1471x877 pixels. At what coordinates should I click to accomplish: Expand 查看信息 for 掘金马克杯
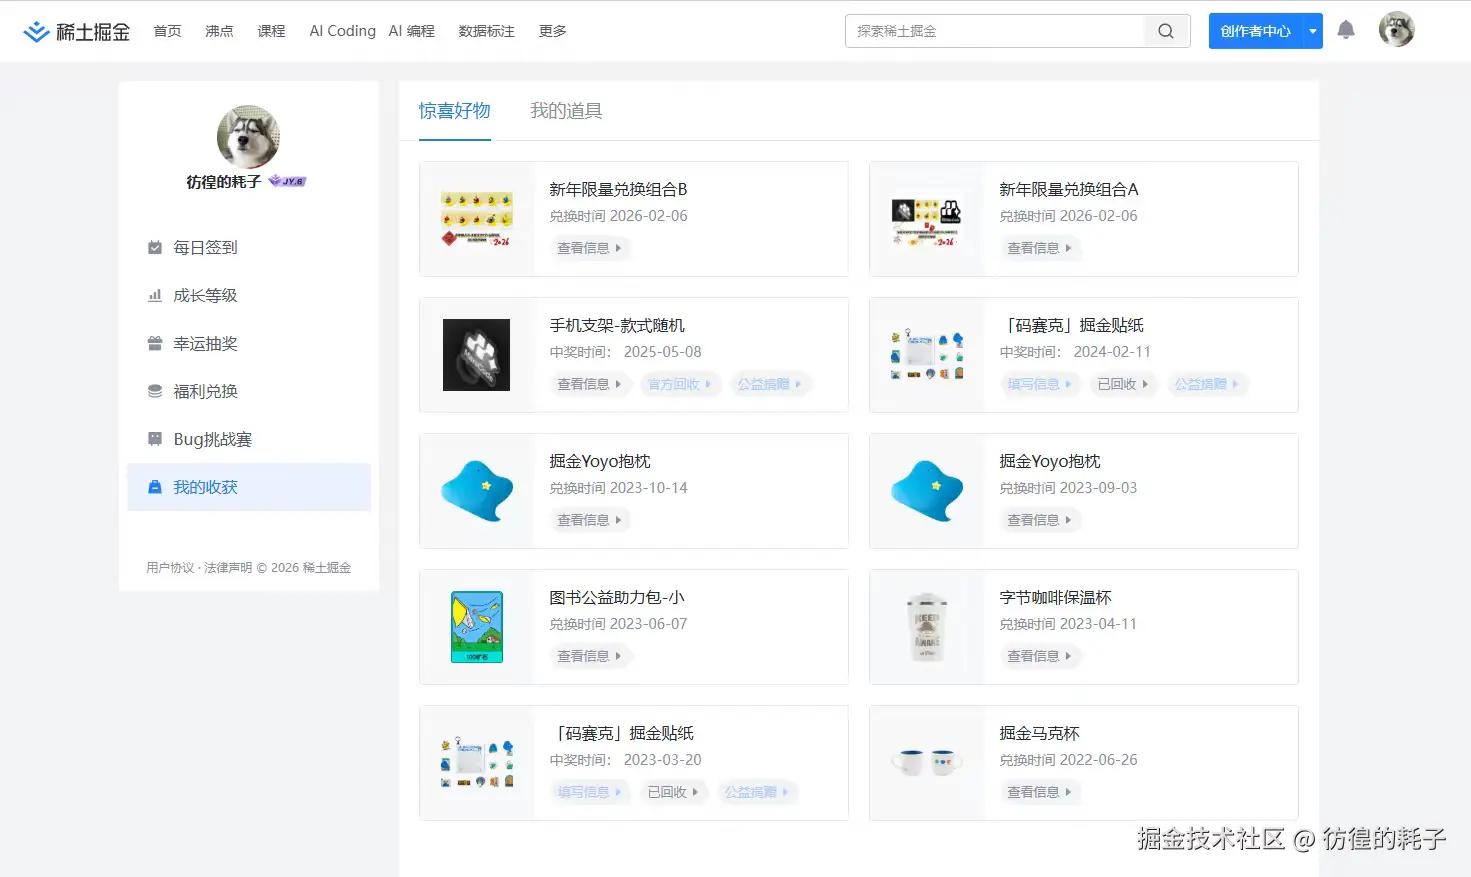coord(1040,791)
